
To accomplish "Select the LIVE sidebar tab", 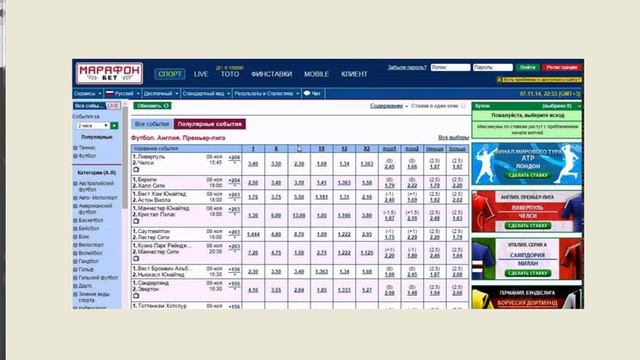I will (113, 106).
